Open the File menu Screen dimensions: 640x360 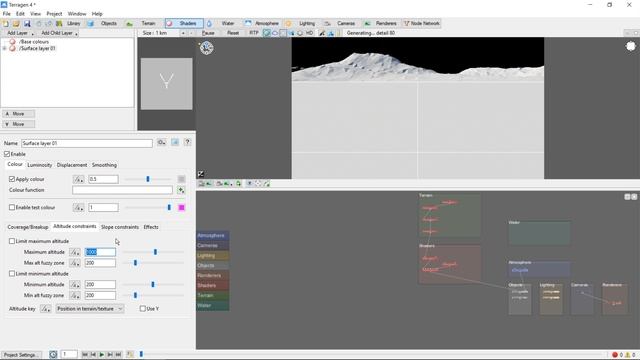pyautogui.click(x=7, y=14)
